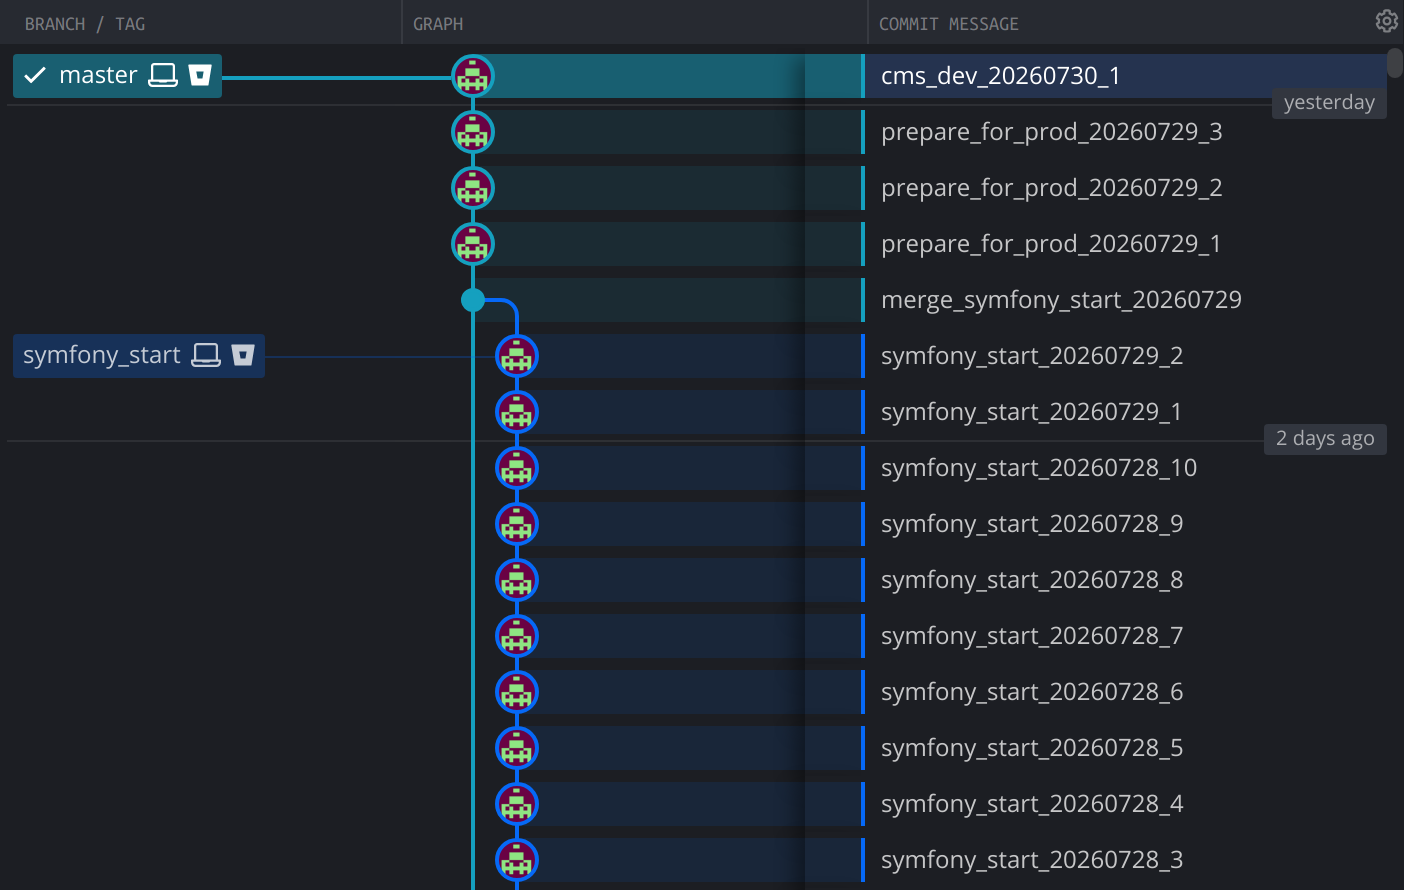Select commit message symfony_start_20260728_4

(x=1032, y=804)
